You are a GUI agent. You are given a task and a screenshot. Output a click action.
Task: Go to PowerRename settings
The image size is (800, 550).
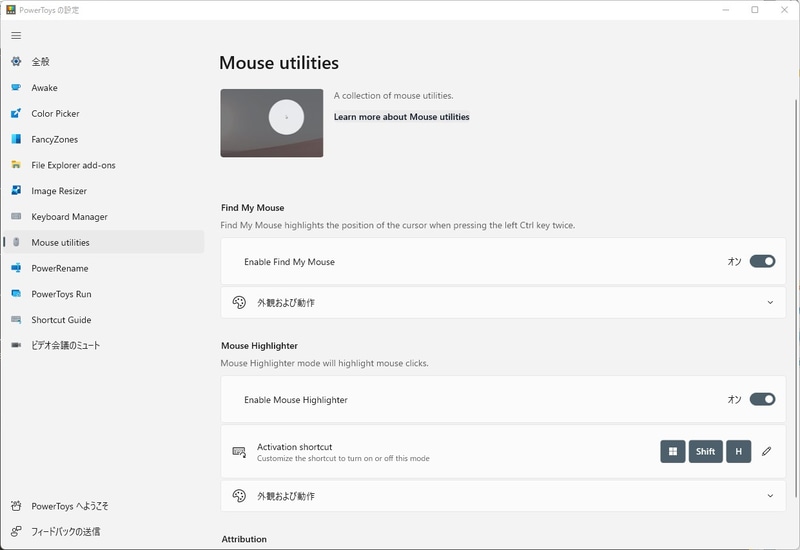(104, 268)
